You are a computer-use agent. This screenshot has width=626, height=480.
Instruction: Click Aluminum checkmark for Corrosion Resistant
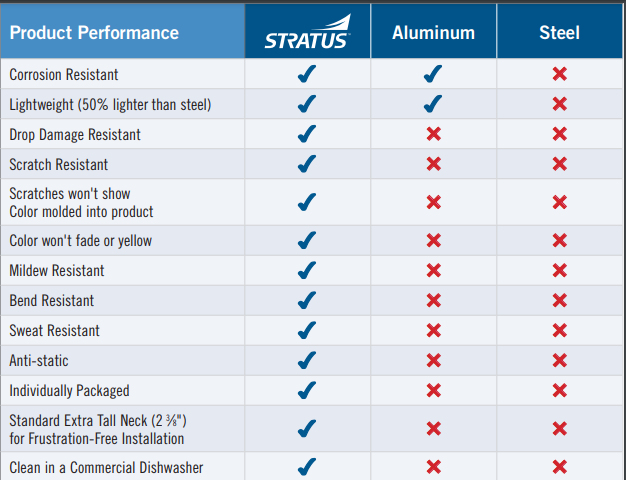click(433, 74)
